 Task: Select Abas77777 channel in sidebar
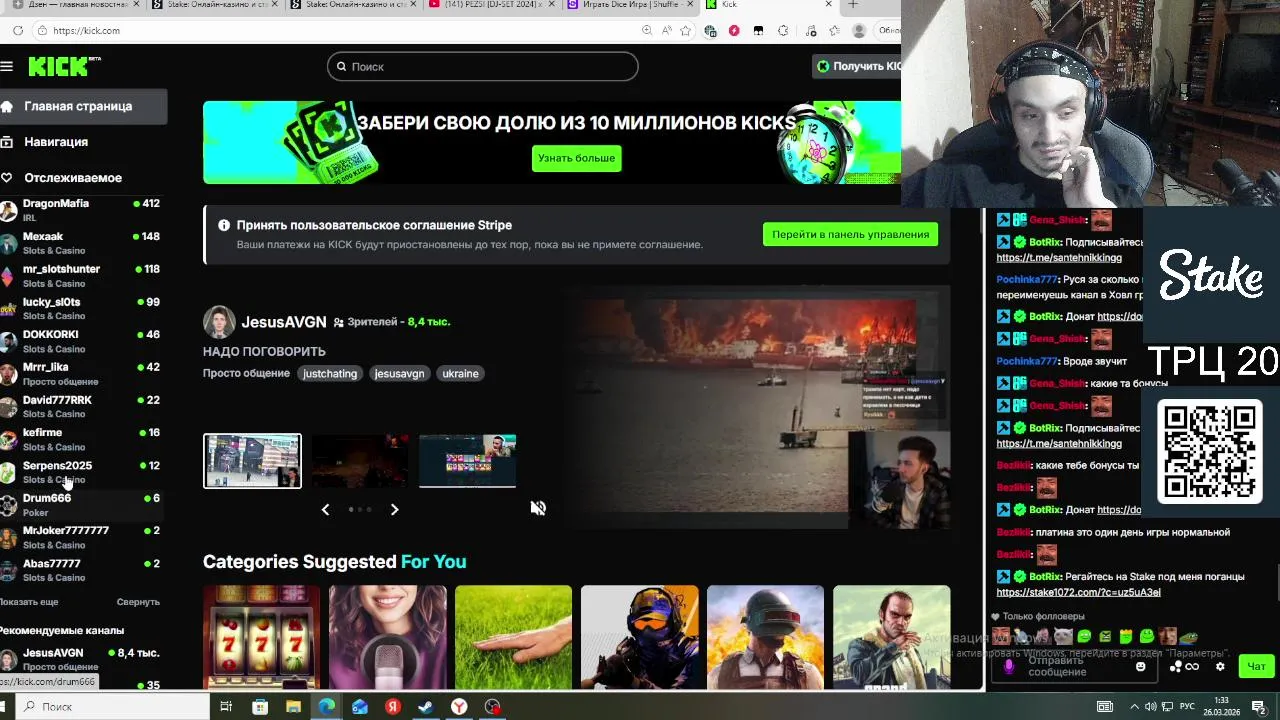(80, 570)
